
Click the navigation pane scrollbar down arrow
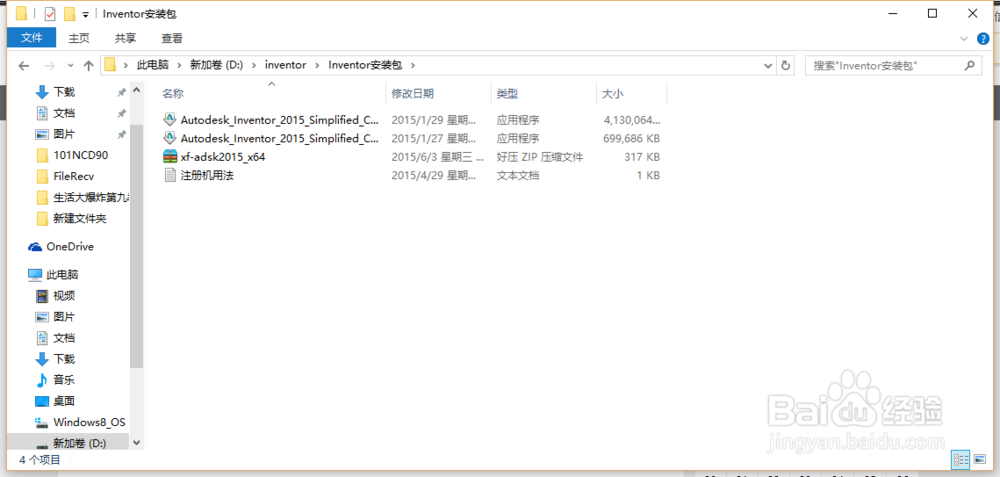[x=136, y=443]
